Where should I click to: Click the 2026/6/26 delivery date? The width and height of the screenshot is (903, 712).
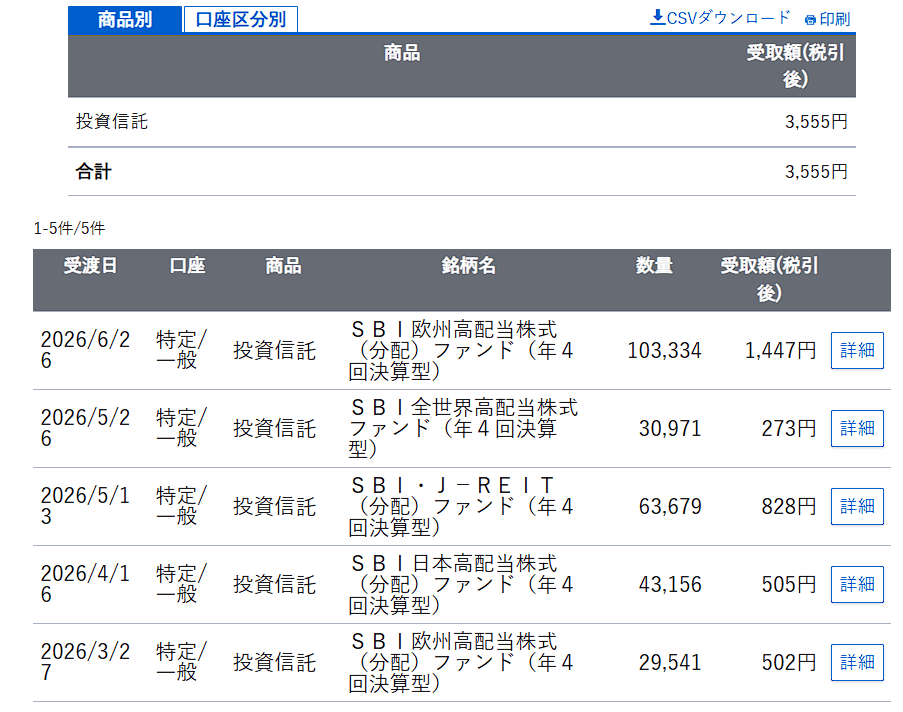click(85, 350)
